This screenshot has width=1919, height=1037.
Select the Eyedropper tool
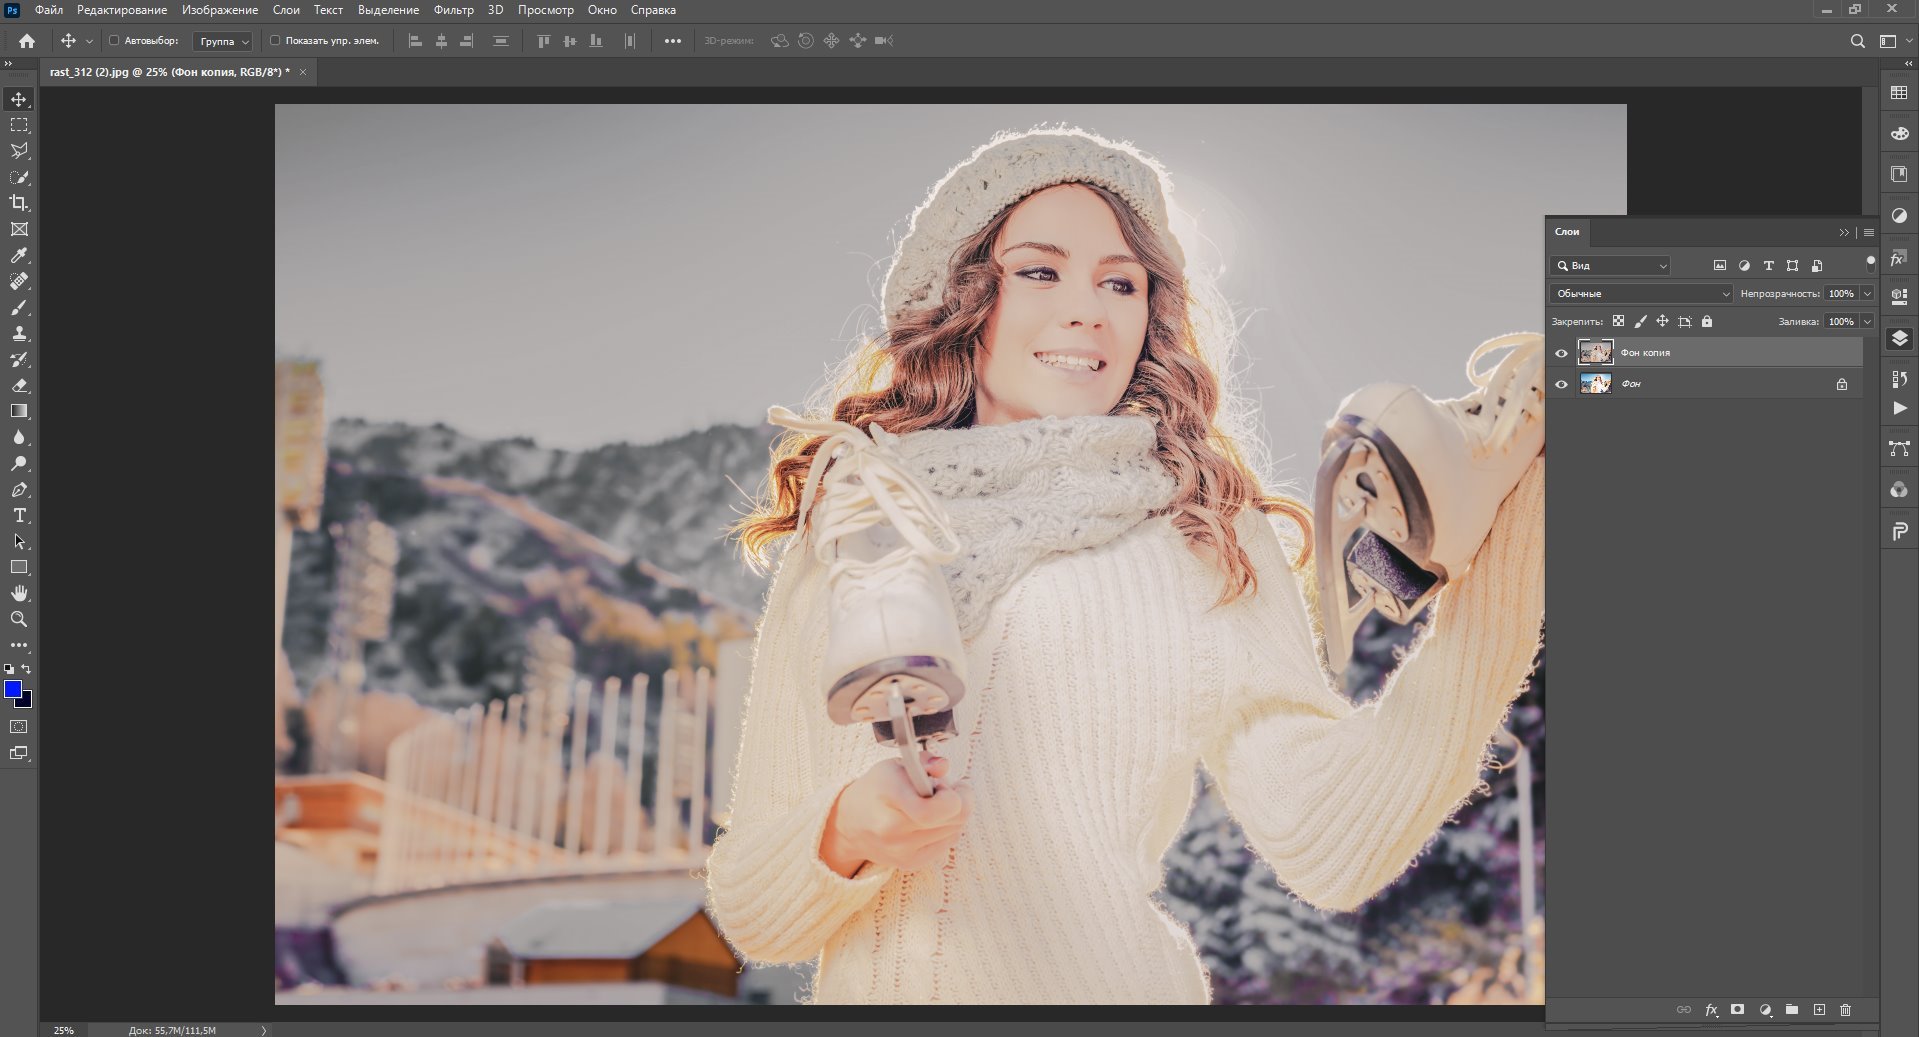pyautogui.click(x=19, y=256)
